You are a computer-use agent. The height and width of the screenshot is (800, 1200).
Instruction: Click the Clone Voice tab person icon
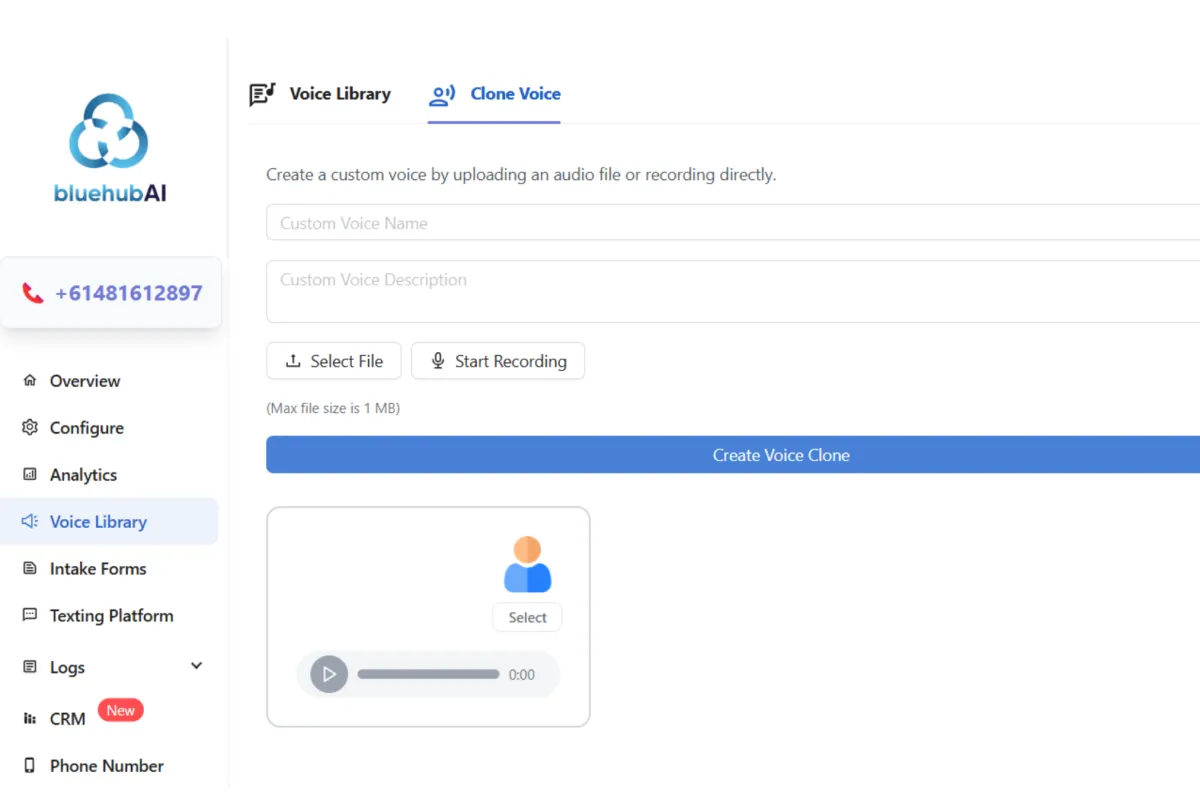point(442,95)
